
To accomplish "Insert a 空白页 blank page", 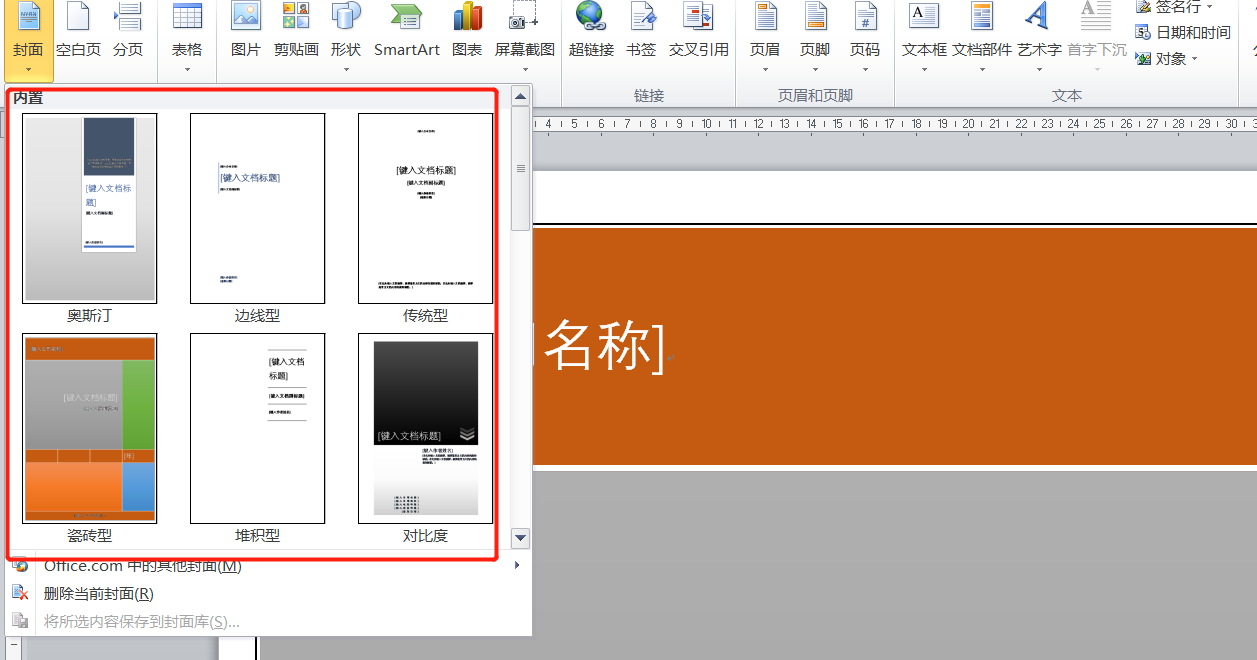I will click(78, 30).
